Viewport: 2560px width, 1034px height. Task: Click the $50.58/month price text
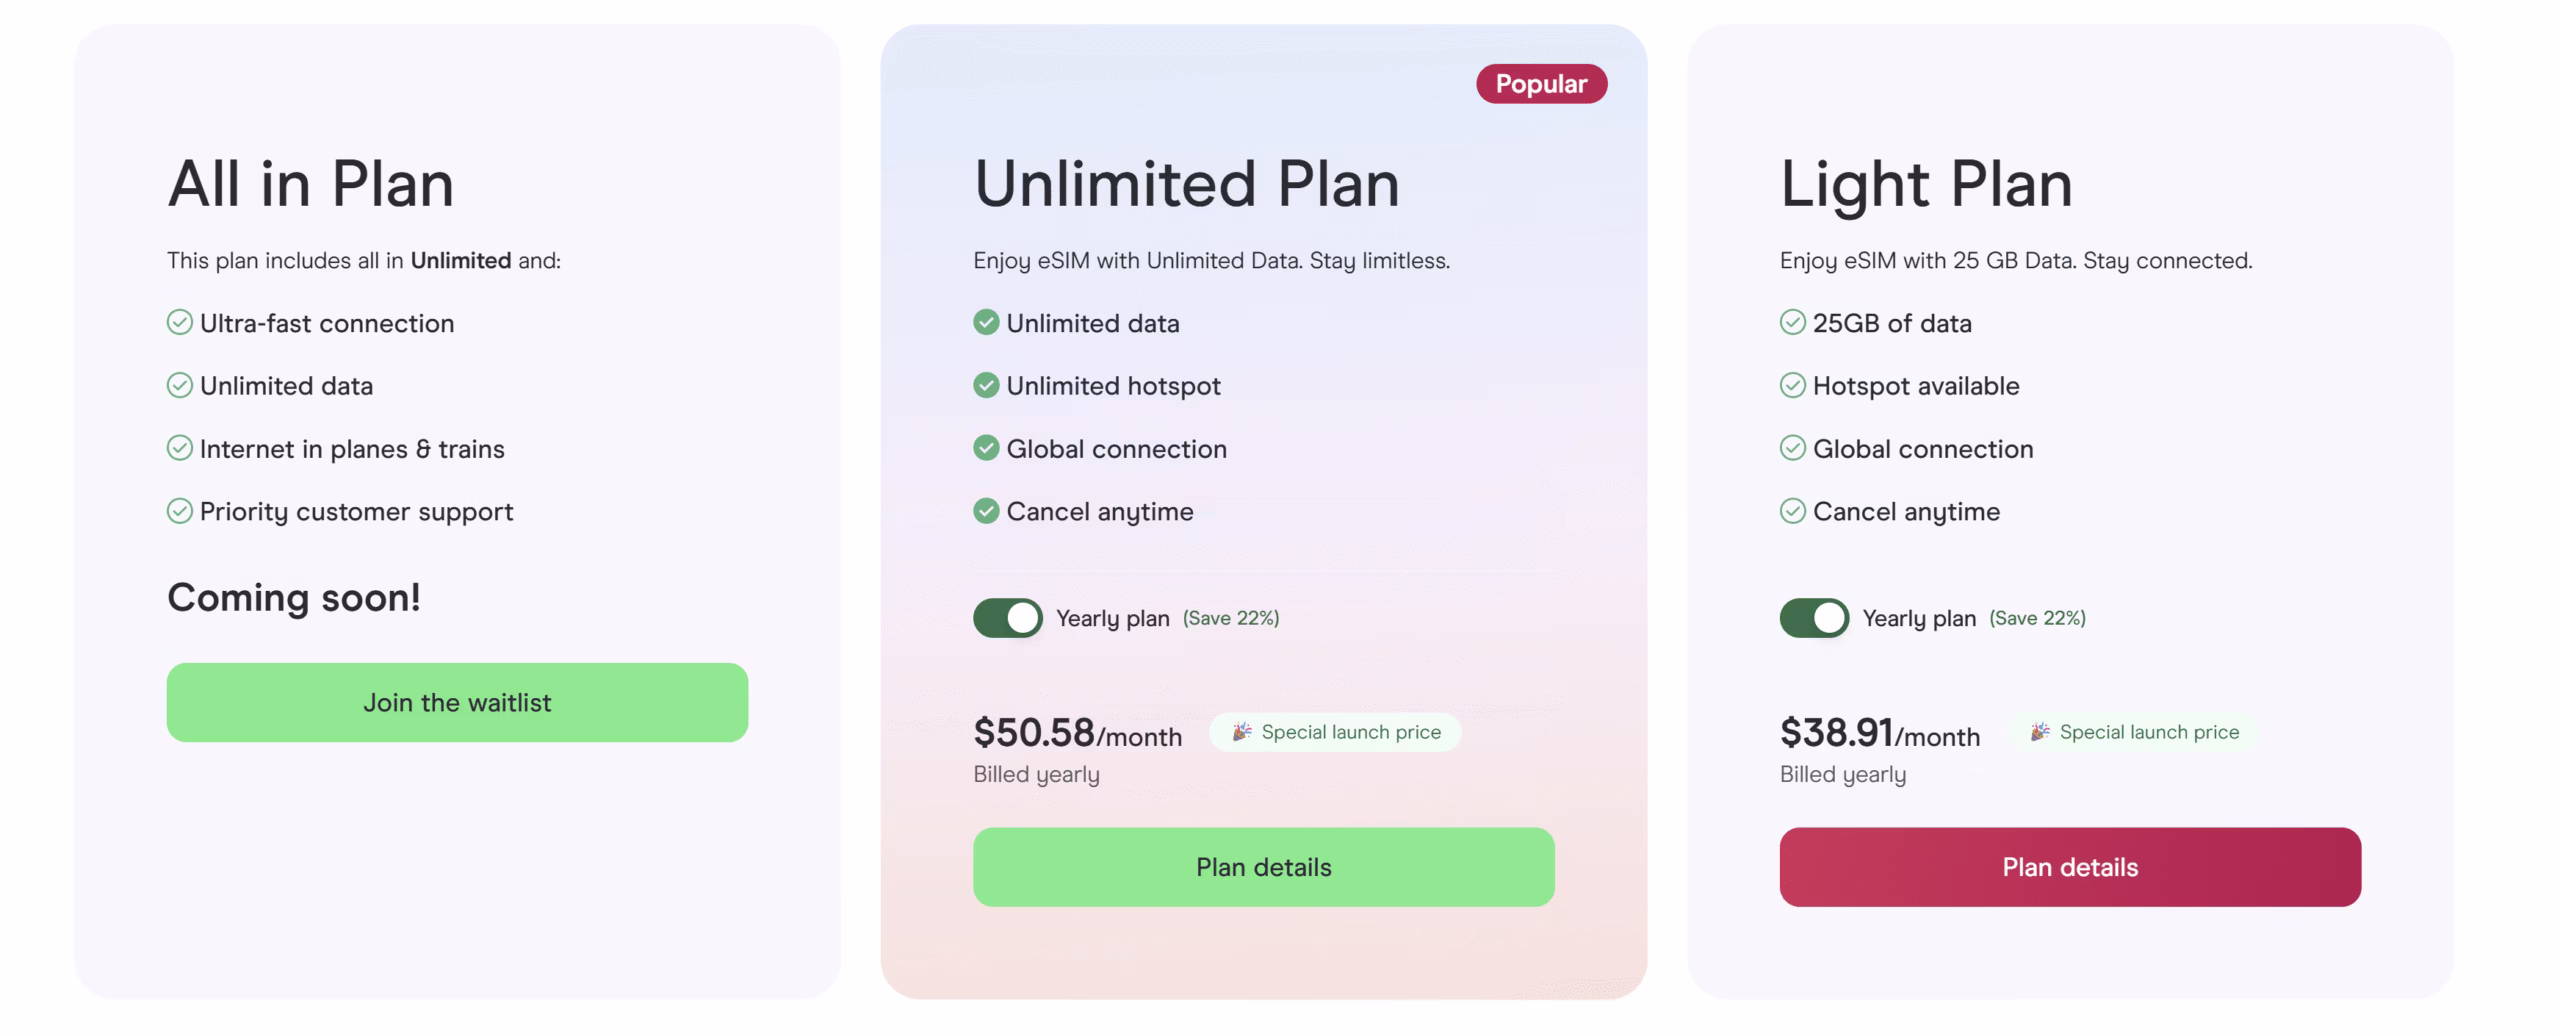click(1078, 733)
